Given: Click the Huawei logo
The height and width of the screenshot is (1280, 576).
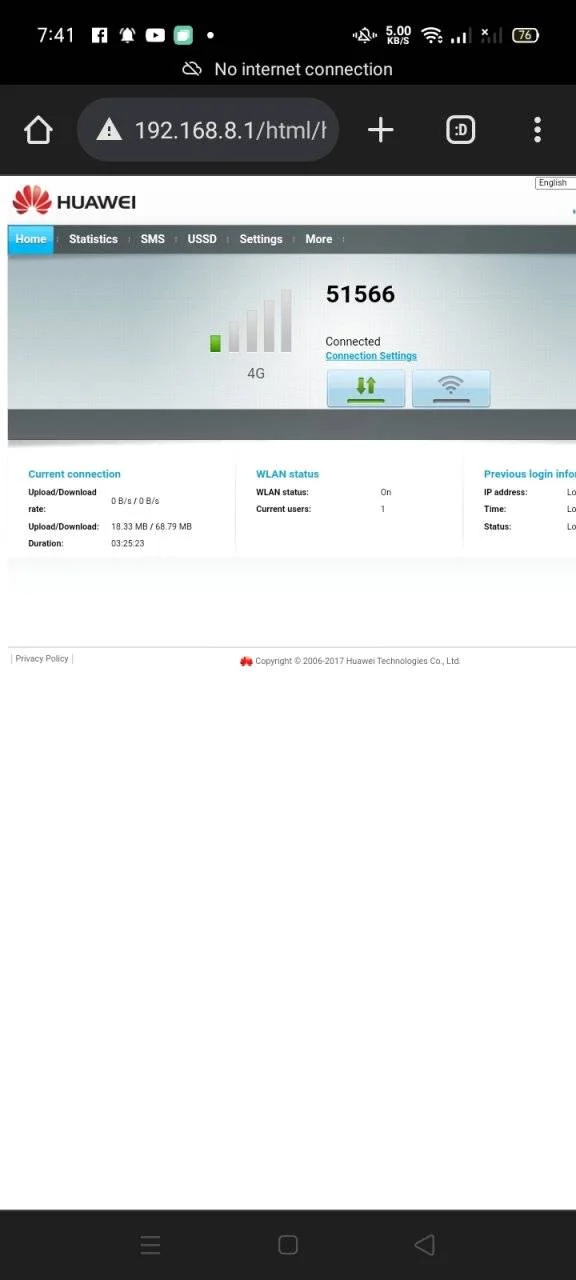Looking at the screenshot, I should (74, 201).
